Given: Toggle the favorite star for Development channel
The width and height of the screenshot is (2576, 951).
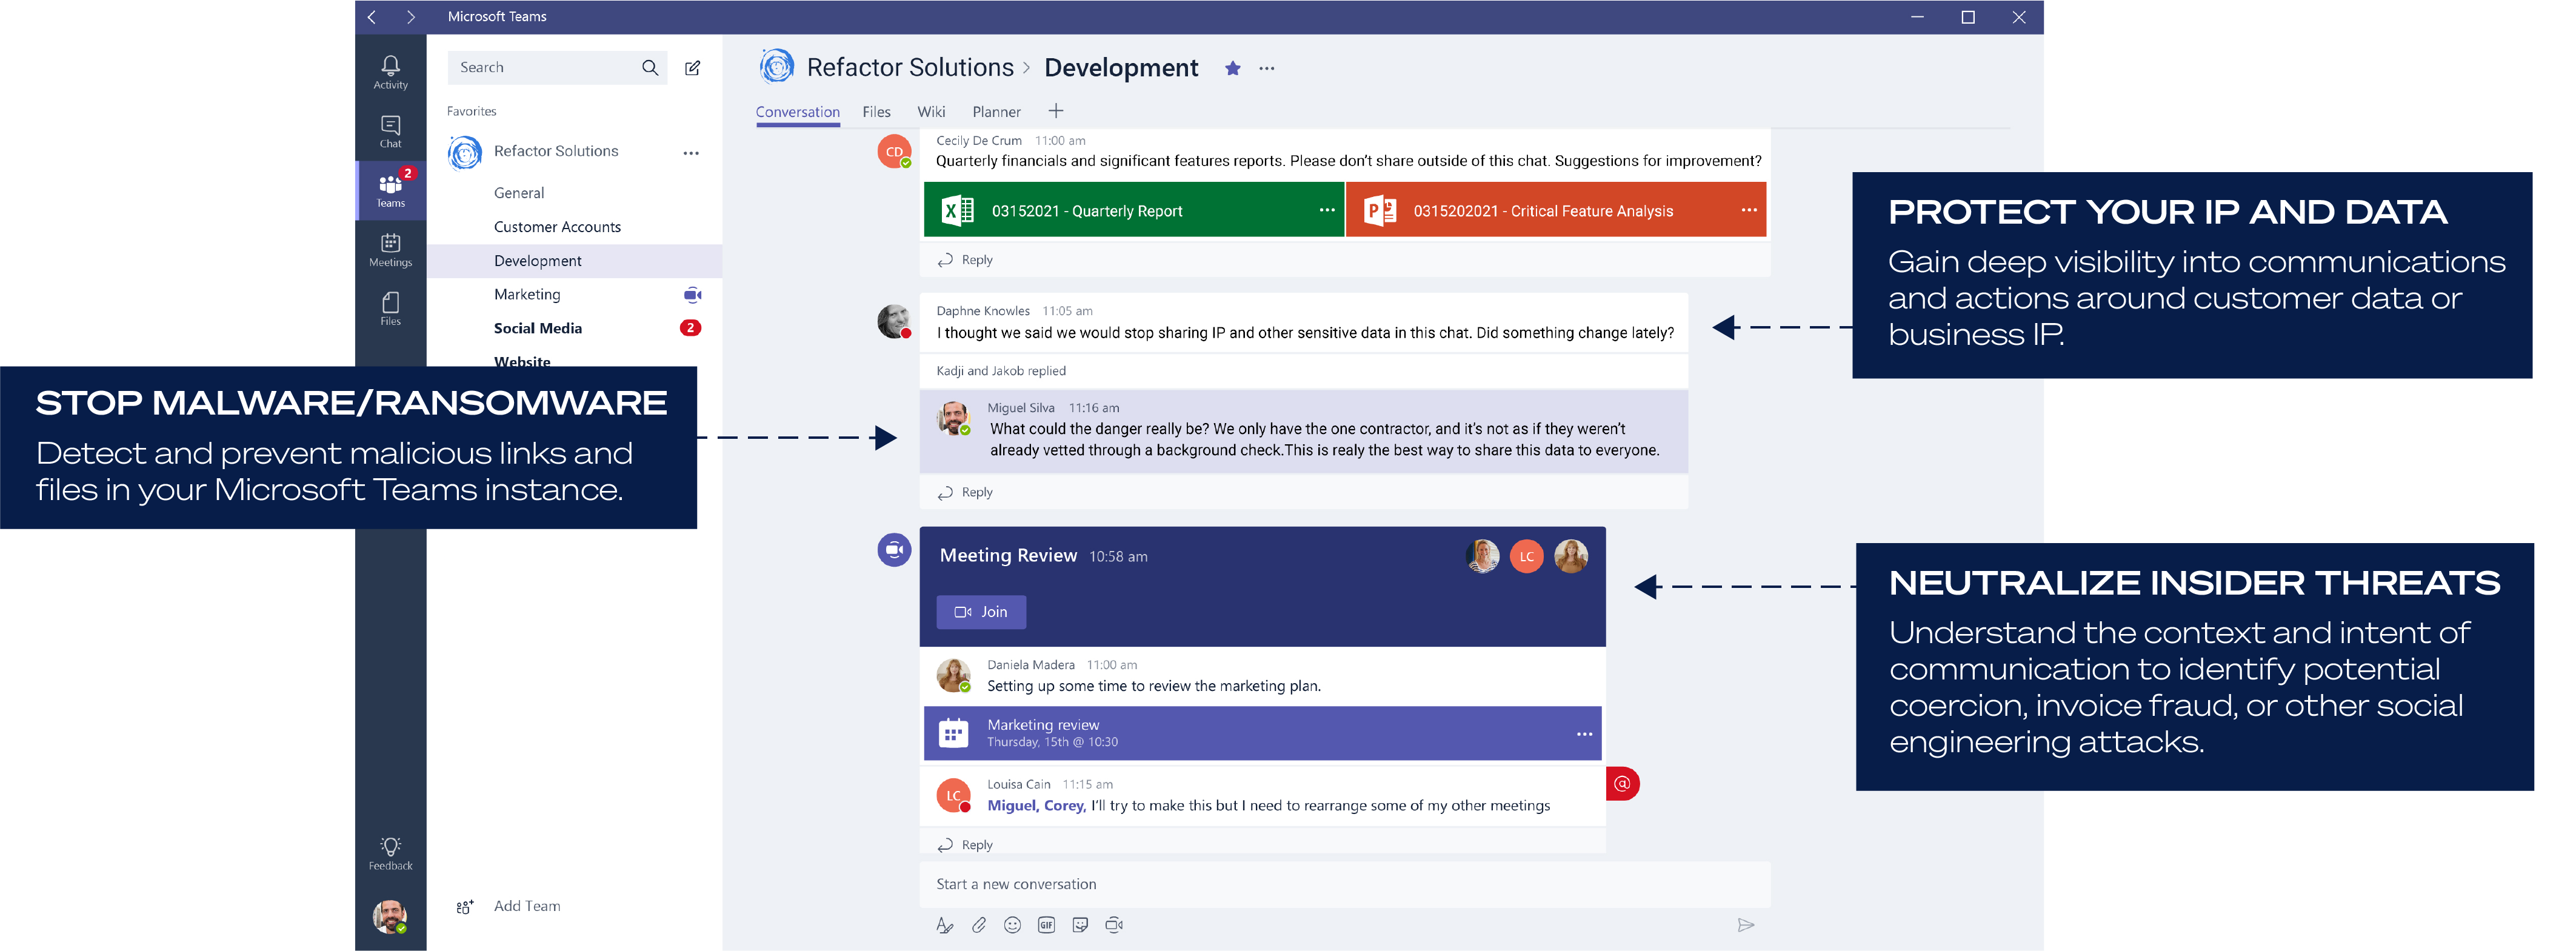Looking at the screenshot, I should coord(1232,68).
